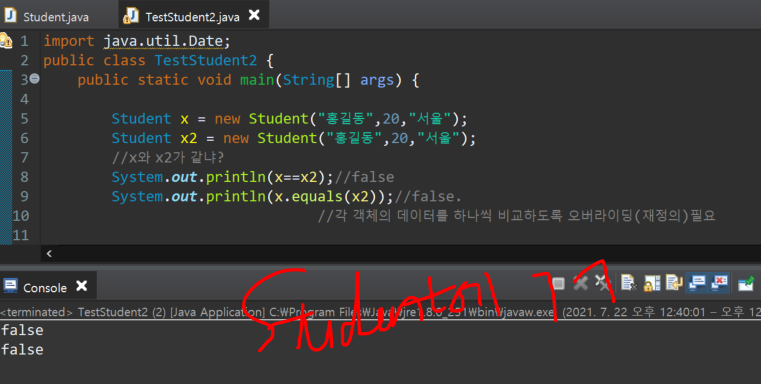
Task: Click Remove Launch gray X icon
Action: tap(580, 283)
